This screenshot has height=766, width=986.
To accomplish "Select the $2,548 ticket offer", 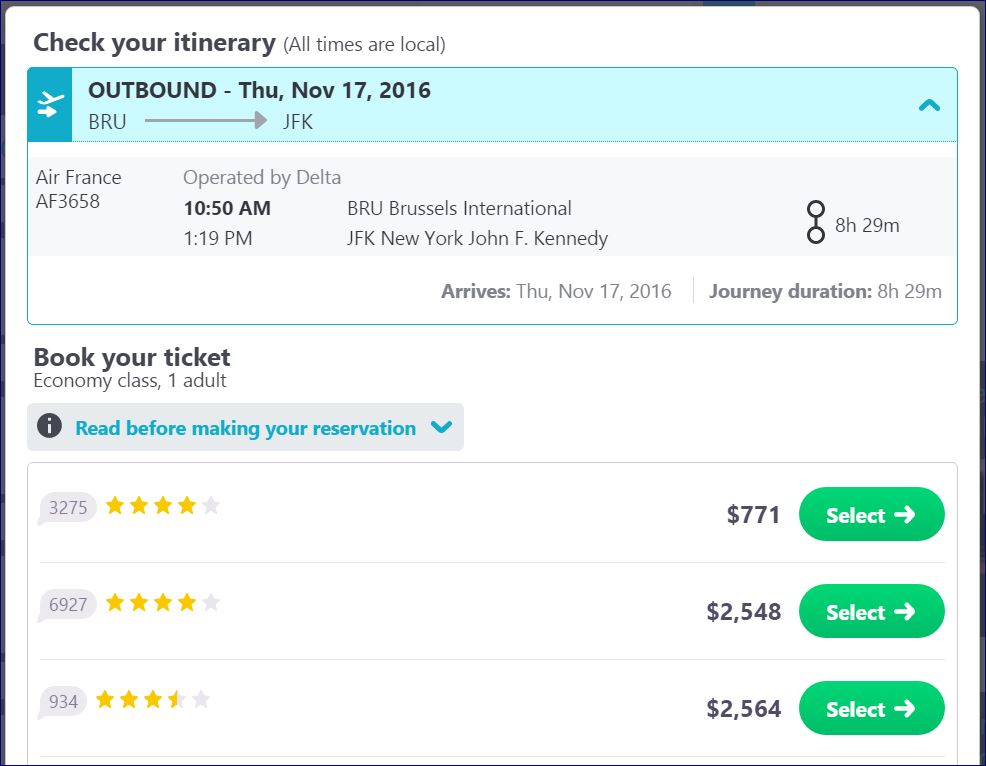I will 871,612.
